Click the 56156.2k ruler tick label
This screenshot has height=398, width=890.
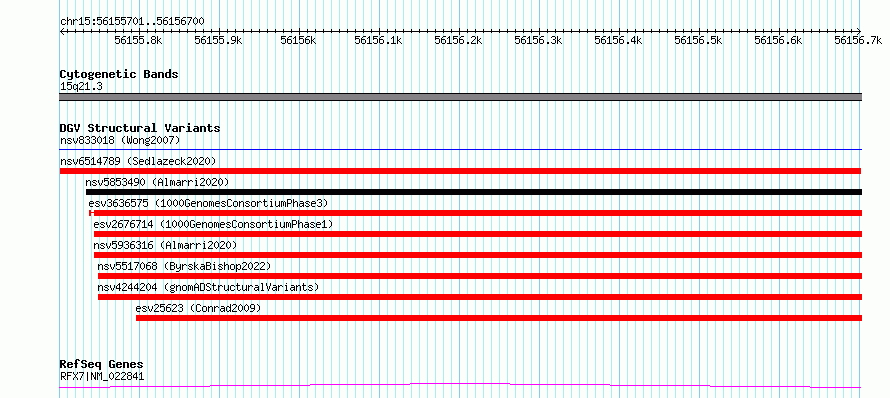click(459, 40)
